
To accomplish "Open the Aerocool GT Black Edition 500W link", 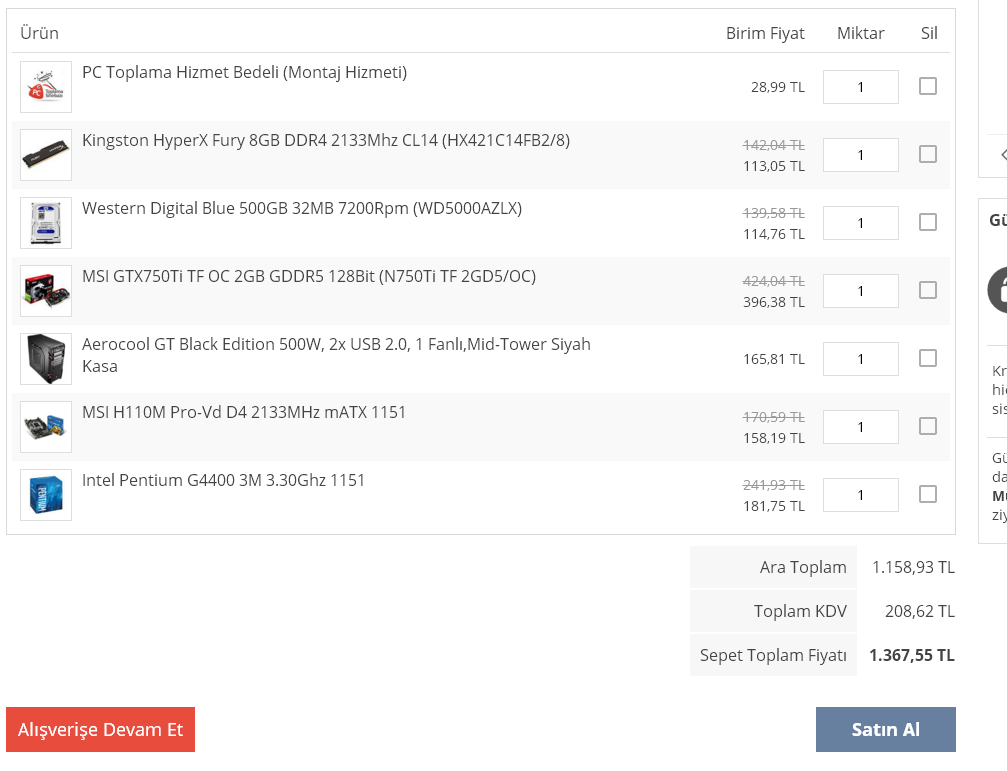I will (336, 355).
